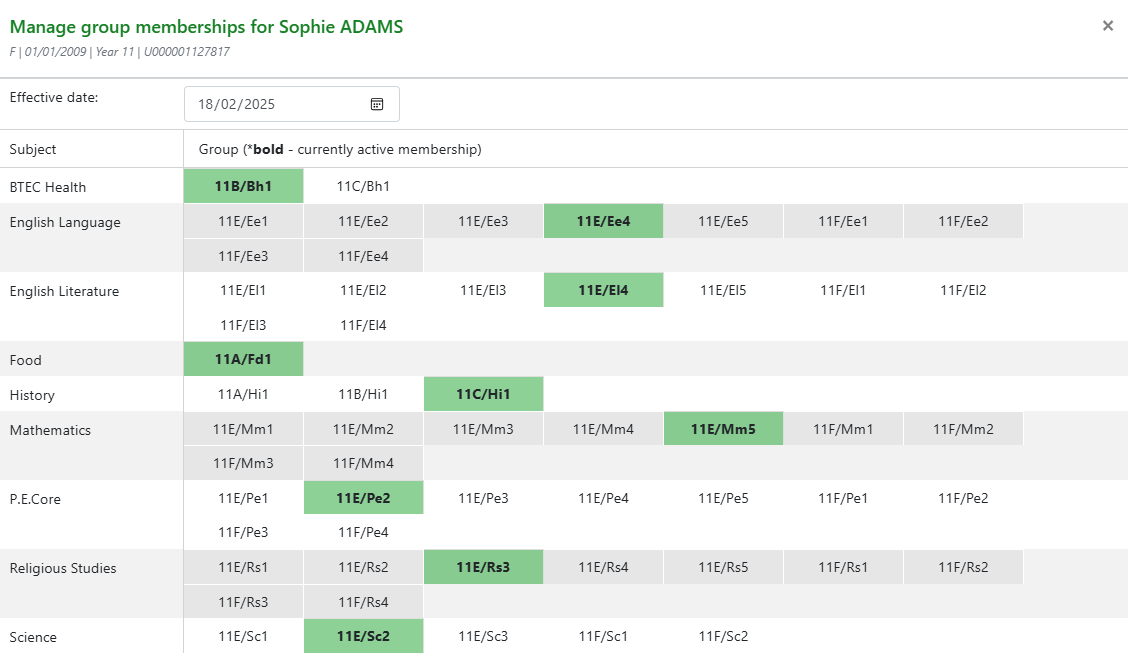This screenshot has height=669, width=1128.
Task: Choose English Literature group 11F/El3
Action: [243, 324]
